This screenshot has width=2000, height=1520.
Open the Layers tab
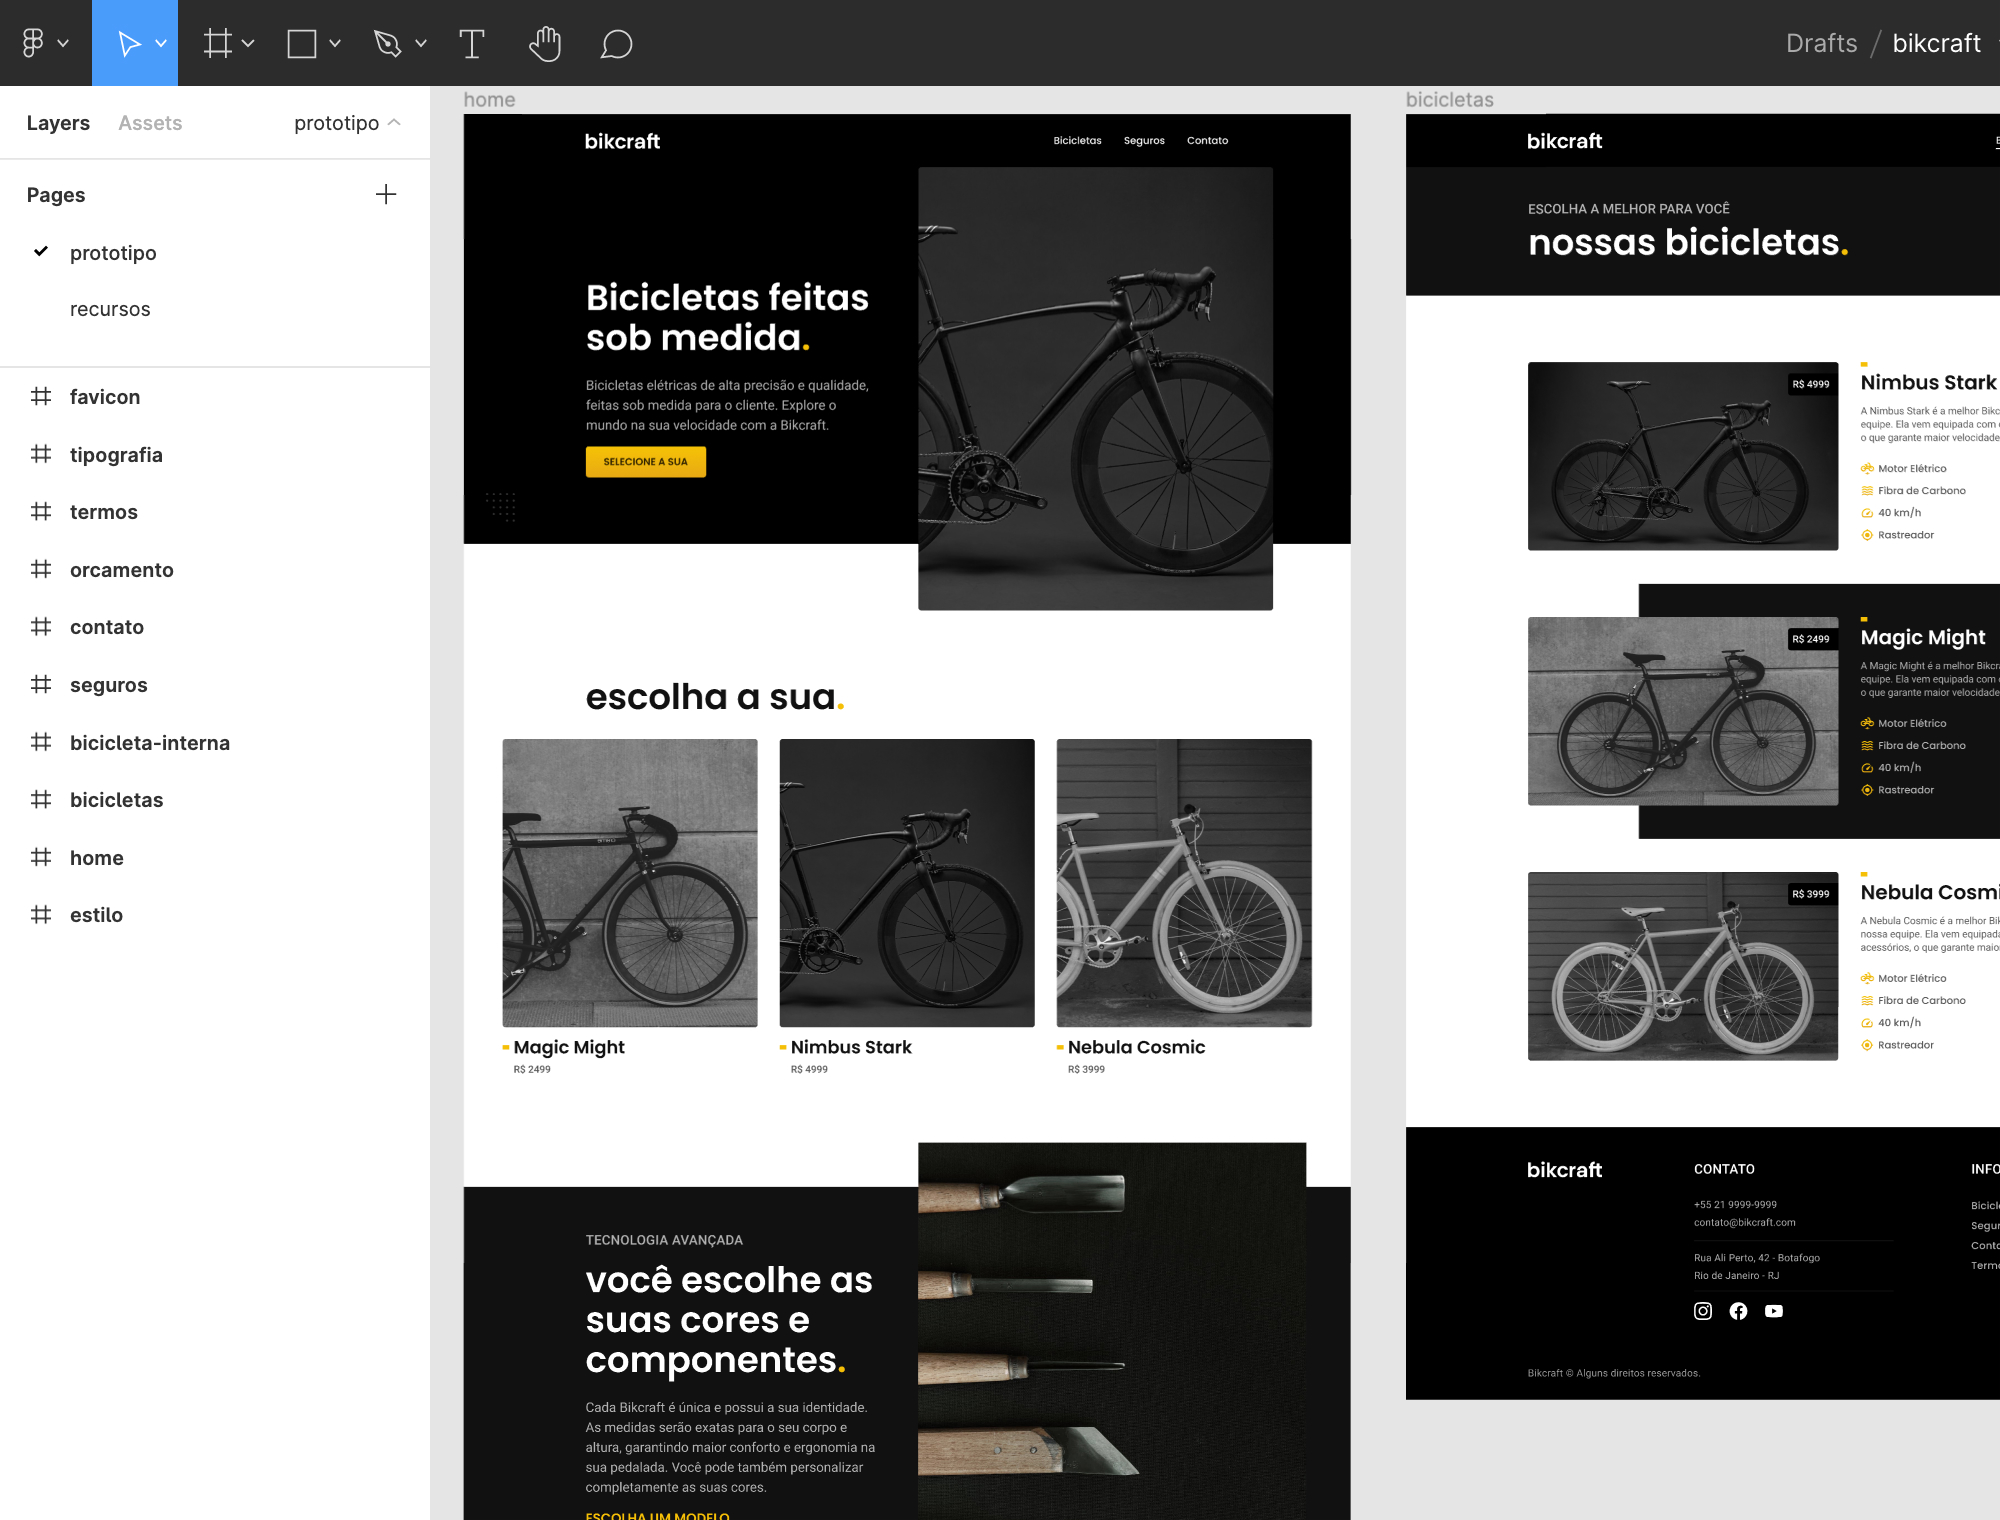pos(58,123)
